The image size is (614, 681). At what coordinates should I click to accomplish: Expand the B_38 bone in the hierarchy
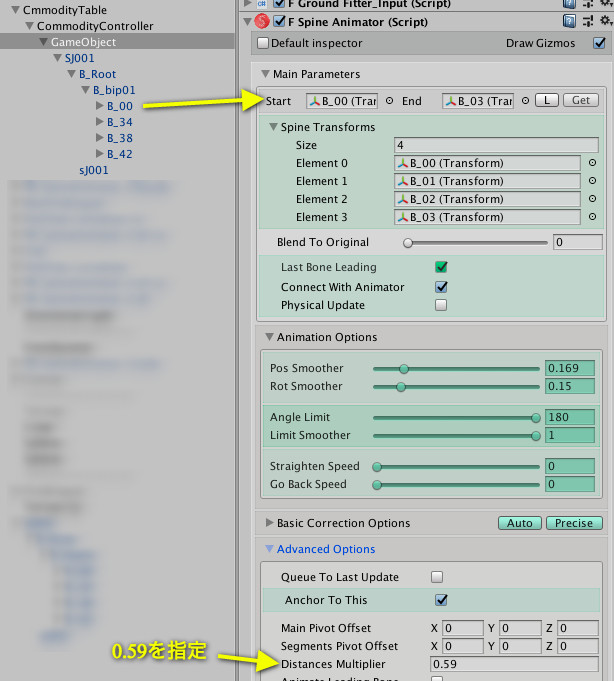pyautogui.click(x=99, y=138)
